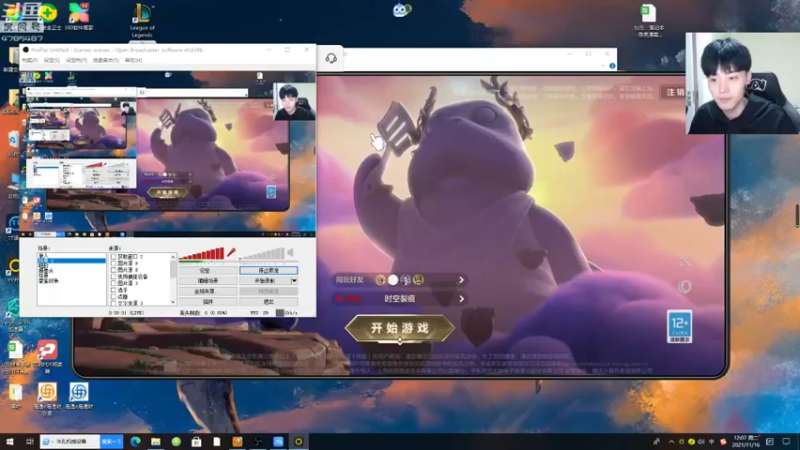Open the spreadsheet file on desktop top right
Image resolution: width=800 pixels, height=450 pixels.
[x=648, y=20]
